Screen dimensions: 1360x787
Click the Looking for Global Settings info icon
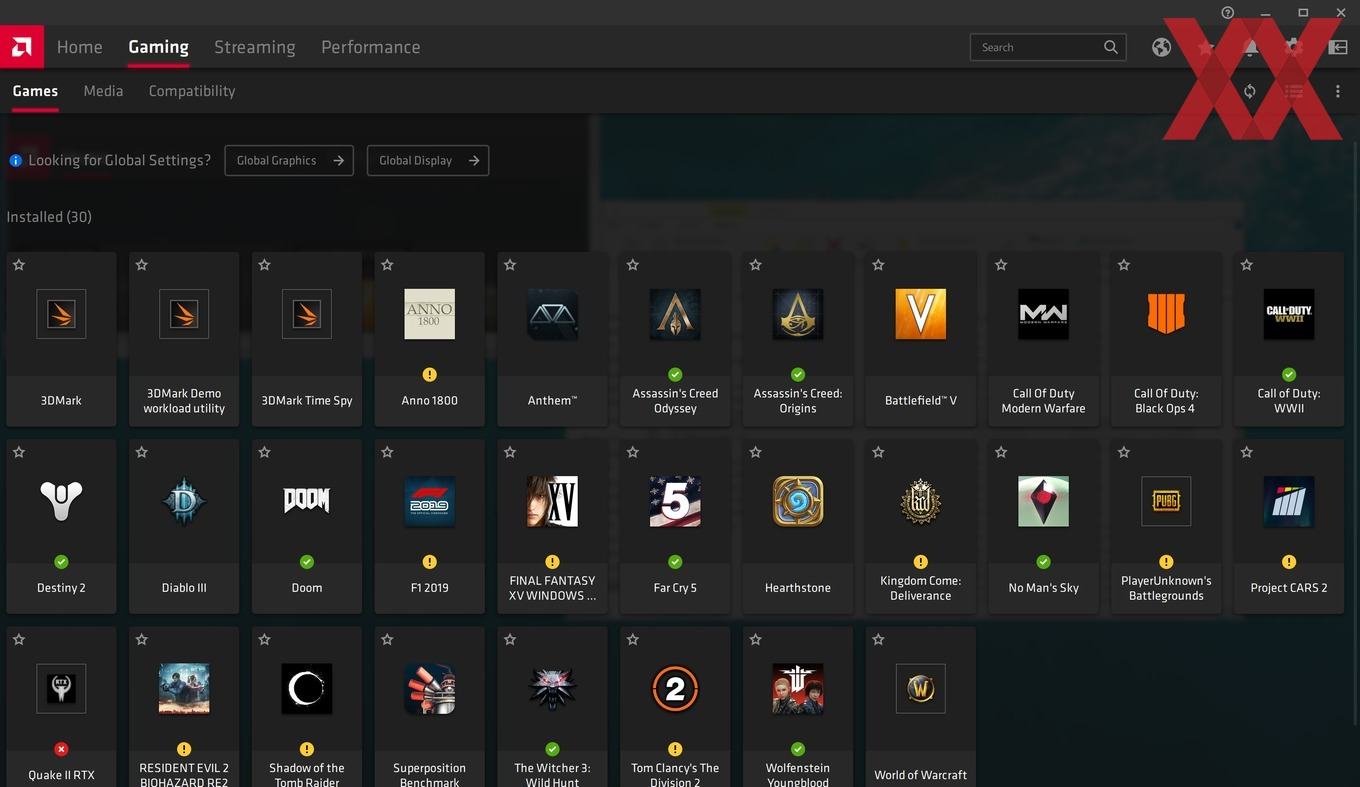[x=15, y=160]
